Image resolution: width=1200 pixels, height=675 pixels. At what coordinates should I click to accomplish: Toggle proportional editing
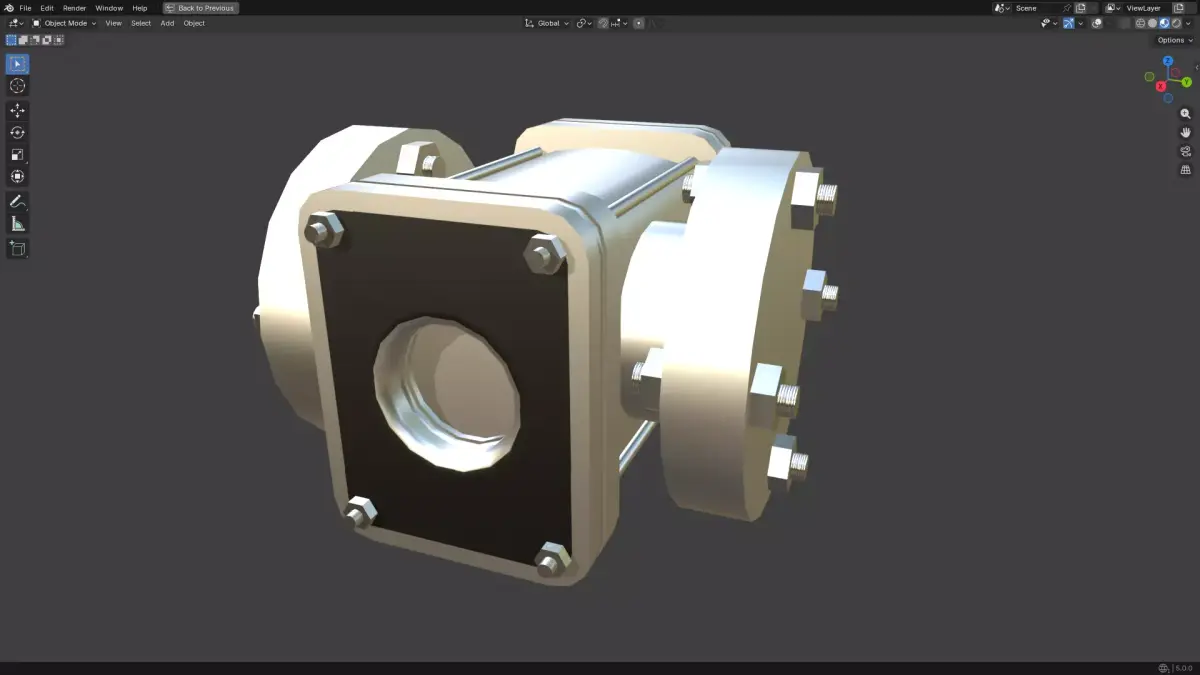(x=639, y=23)
